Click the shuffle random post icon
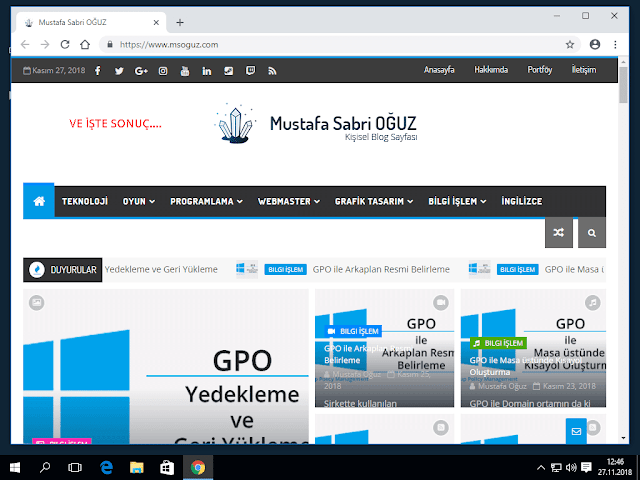This screenshot has height=480, width=640. pos(559,233)
